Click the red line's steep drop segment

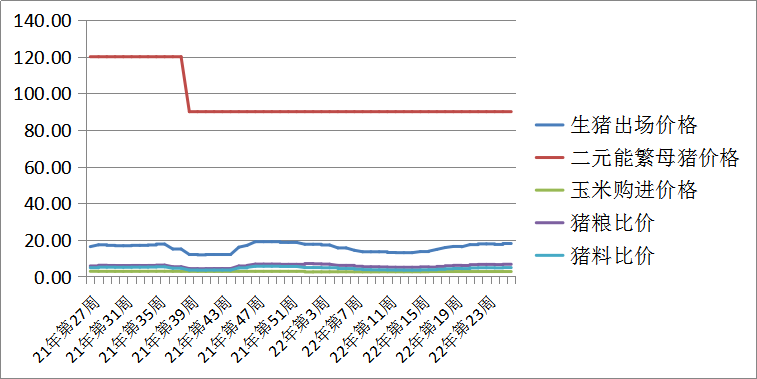[x=185, y=84]
